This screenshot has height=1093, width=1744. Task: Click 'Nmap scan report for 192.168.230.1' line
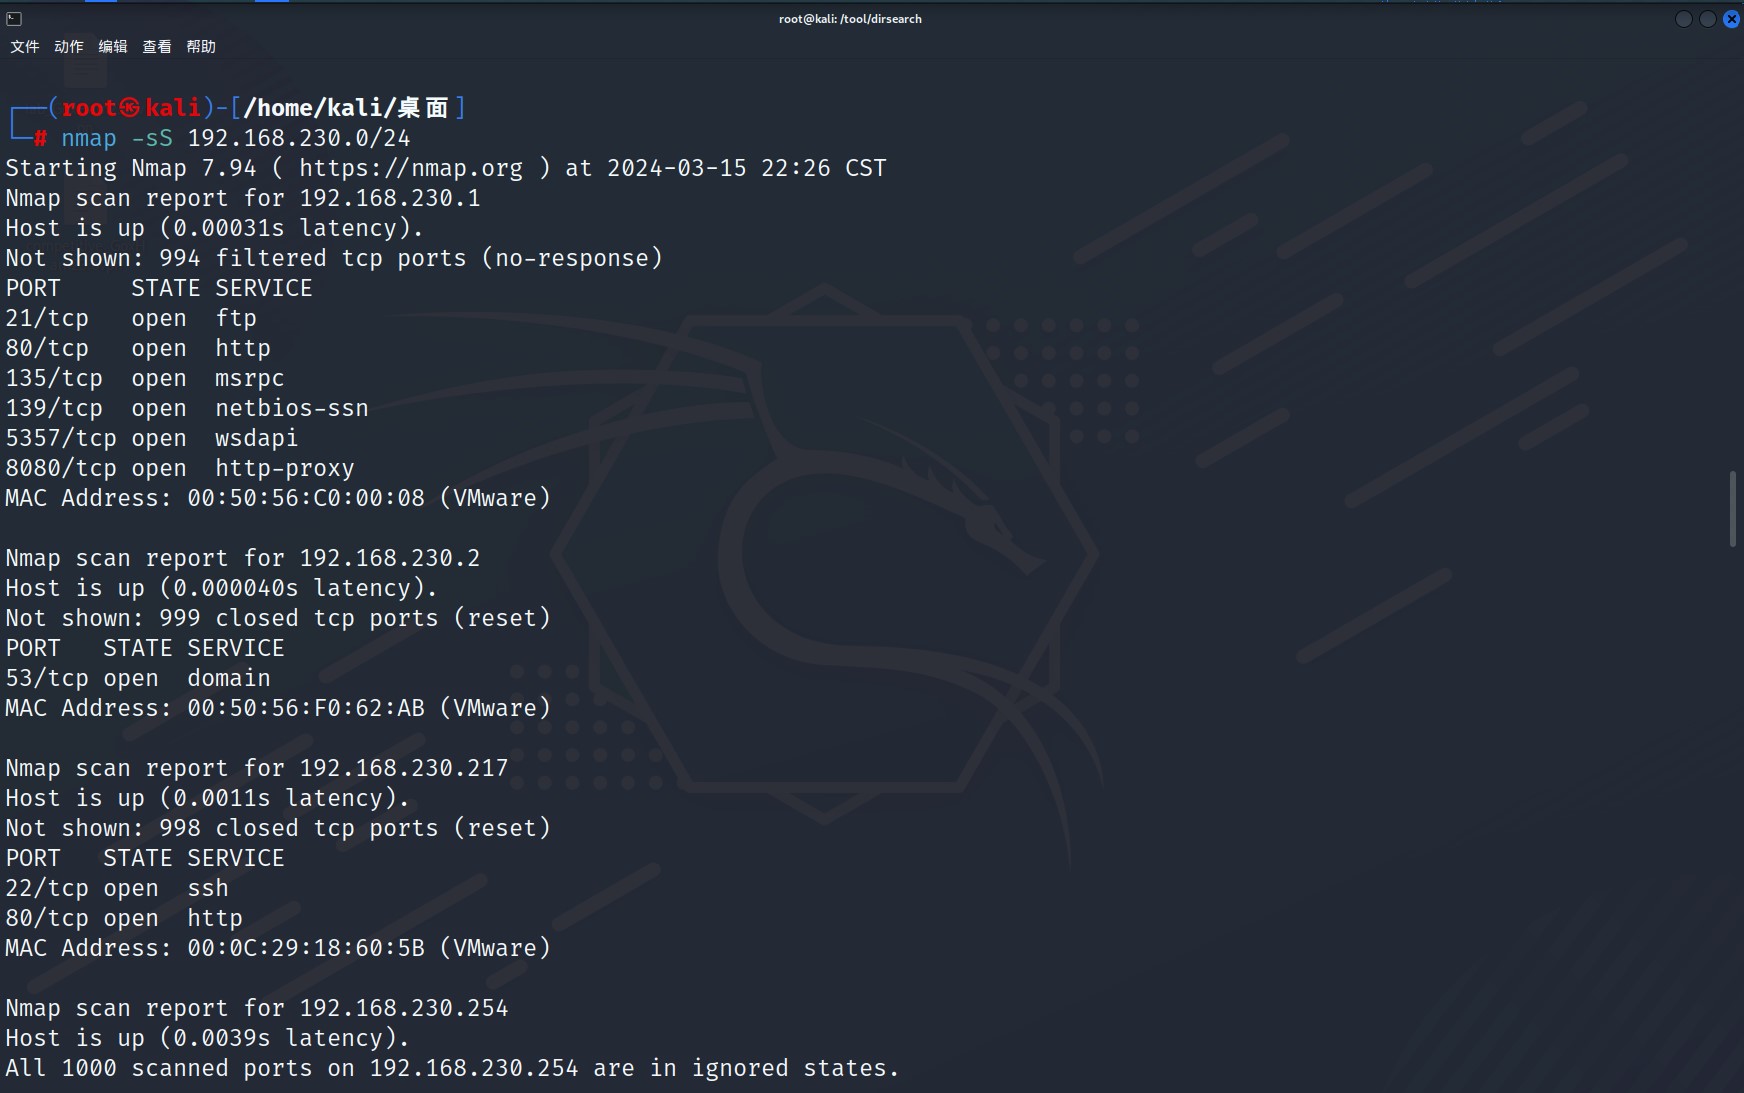pyautogui.click(x=243, y=198)
